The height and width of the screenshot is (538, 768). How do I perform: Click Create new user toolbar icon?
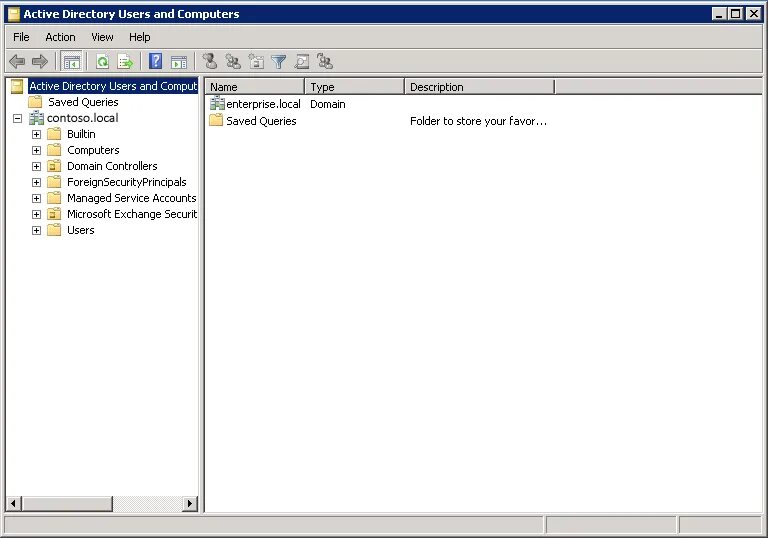[x=210, y=61]
